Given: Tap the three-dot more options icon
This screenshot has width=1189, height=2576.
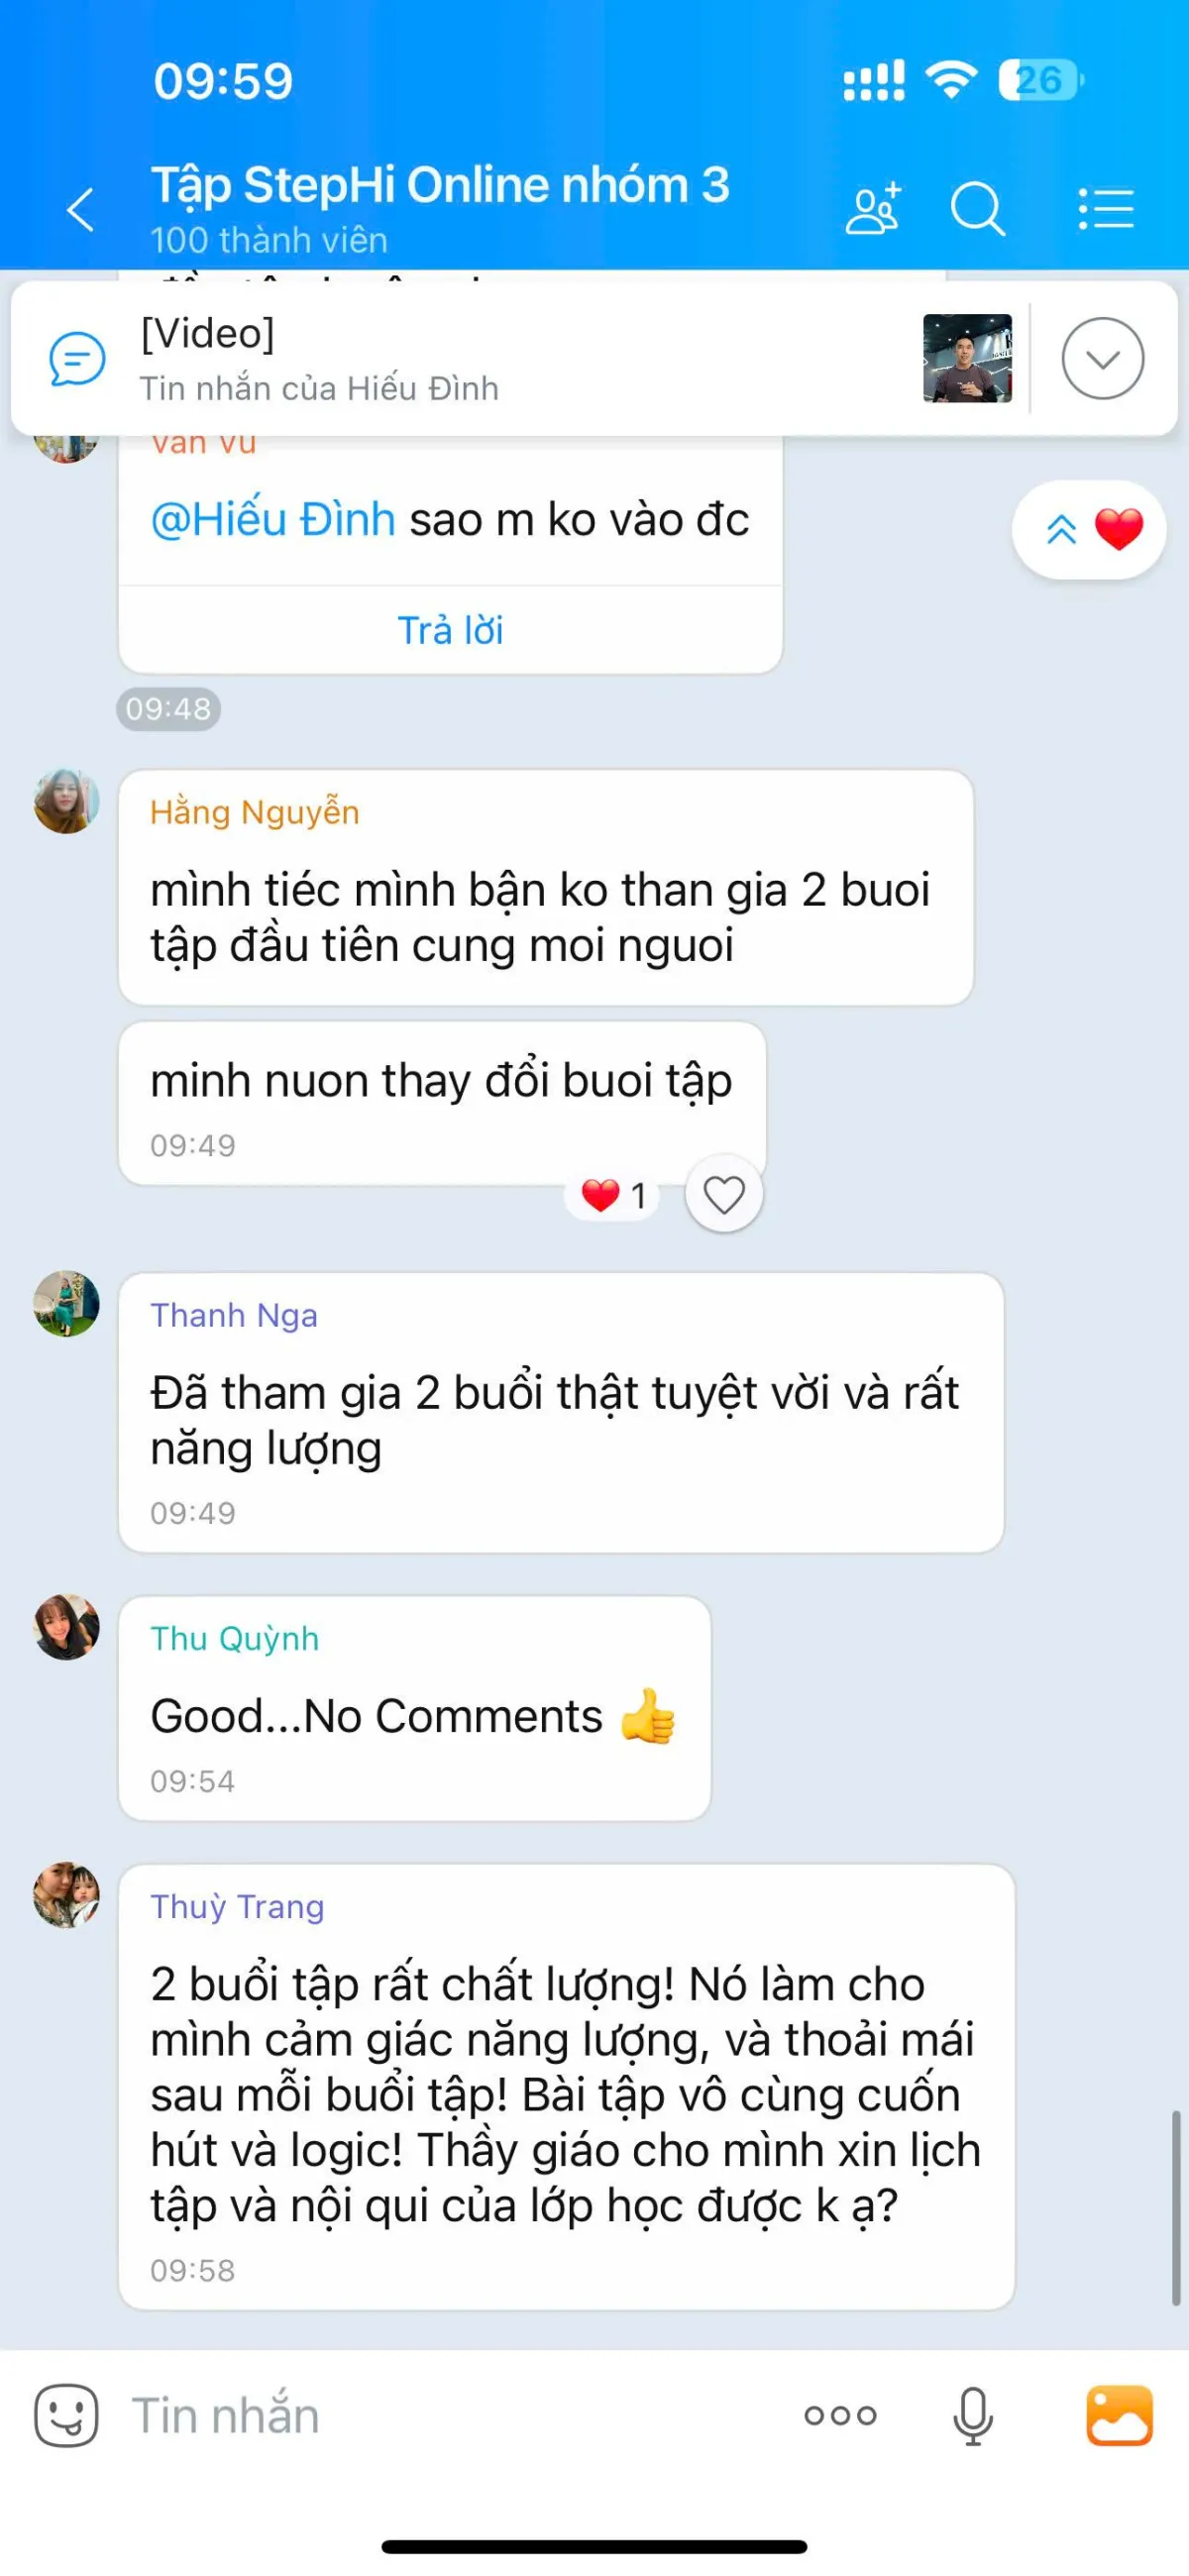Looking at the screenshot, I should 840,2416.
